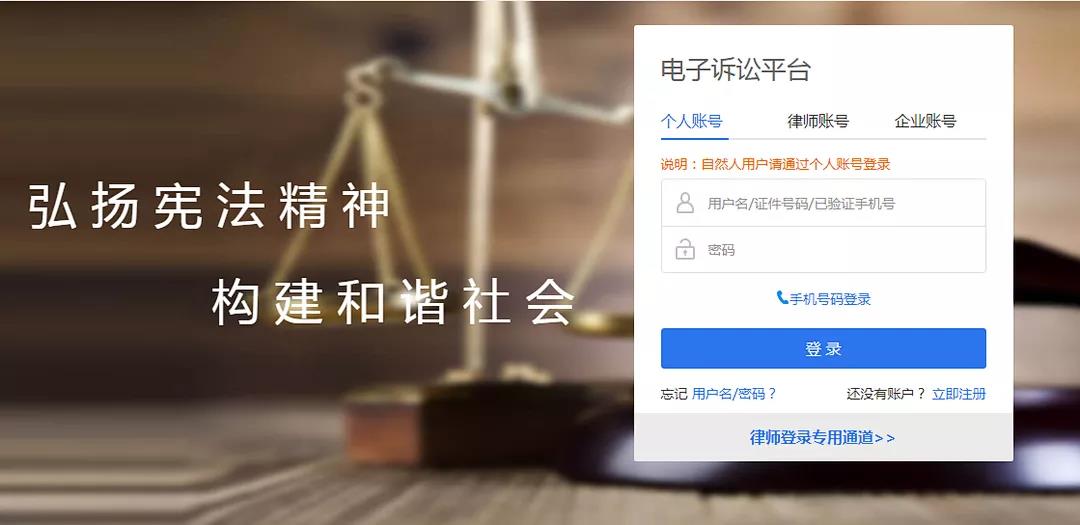Image resolution: width=1080 pixels, height=525 pixels.
Task: Click the 弘扬宪法精神 slogan text
Action: (209, 206)
